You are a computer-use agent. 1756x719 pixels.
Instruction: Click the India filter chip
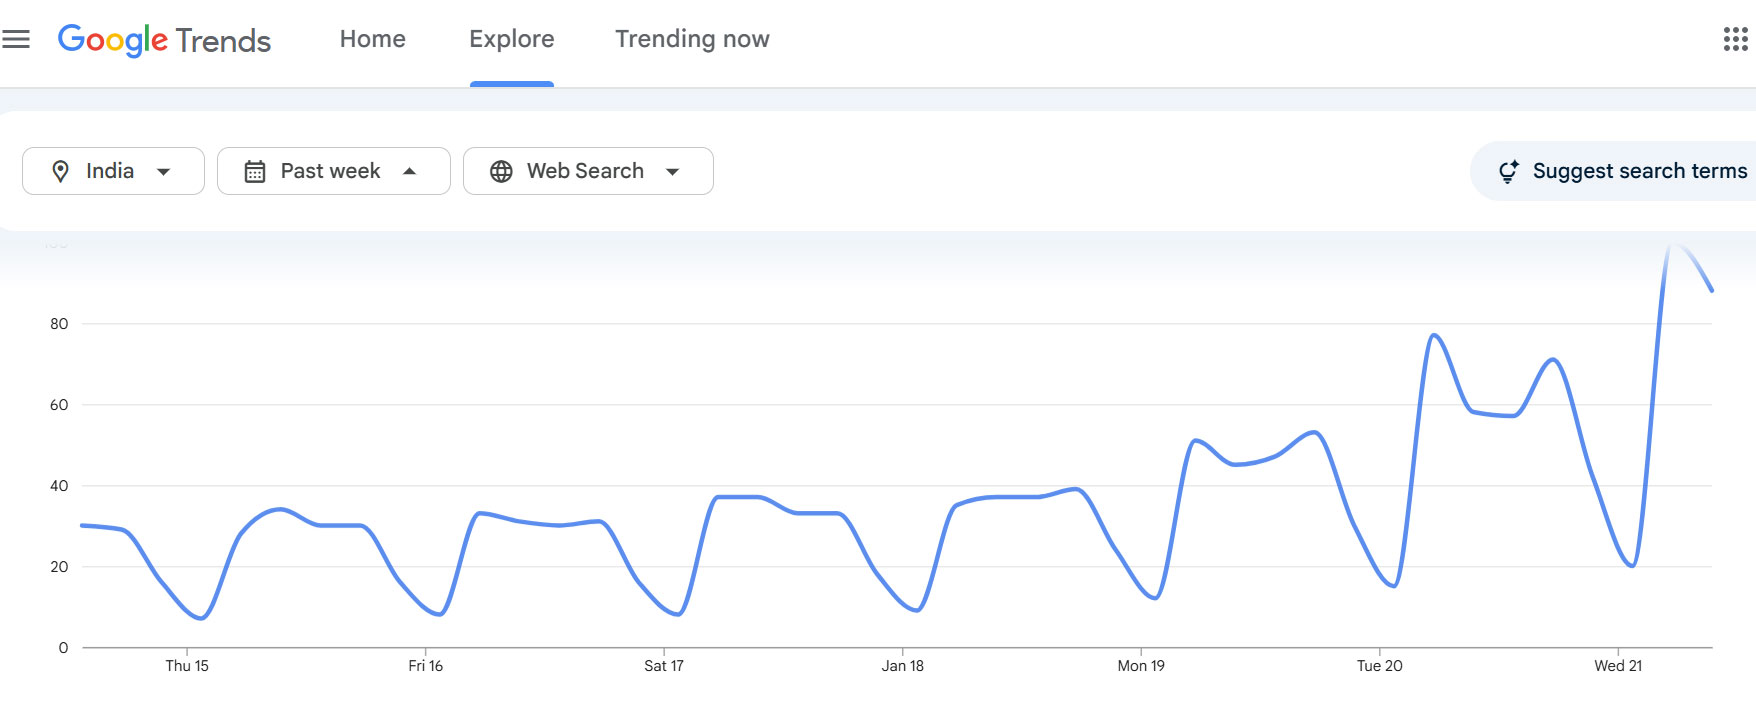click(x=113, y=170)
